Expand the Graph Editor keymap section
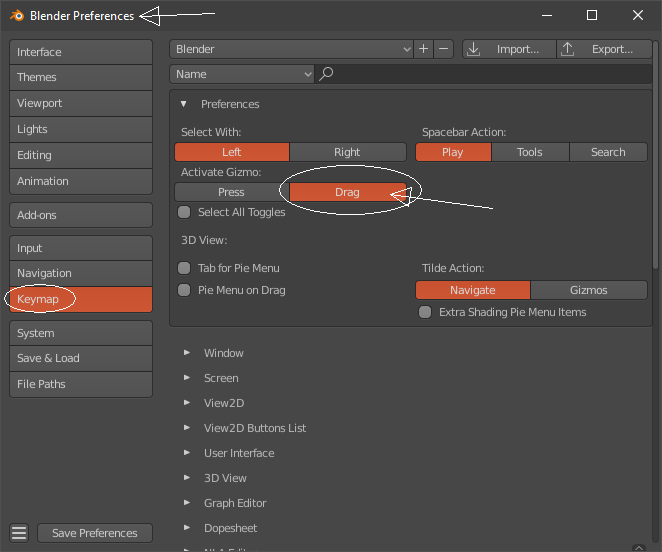662x552 pixels. point(187,503)
